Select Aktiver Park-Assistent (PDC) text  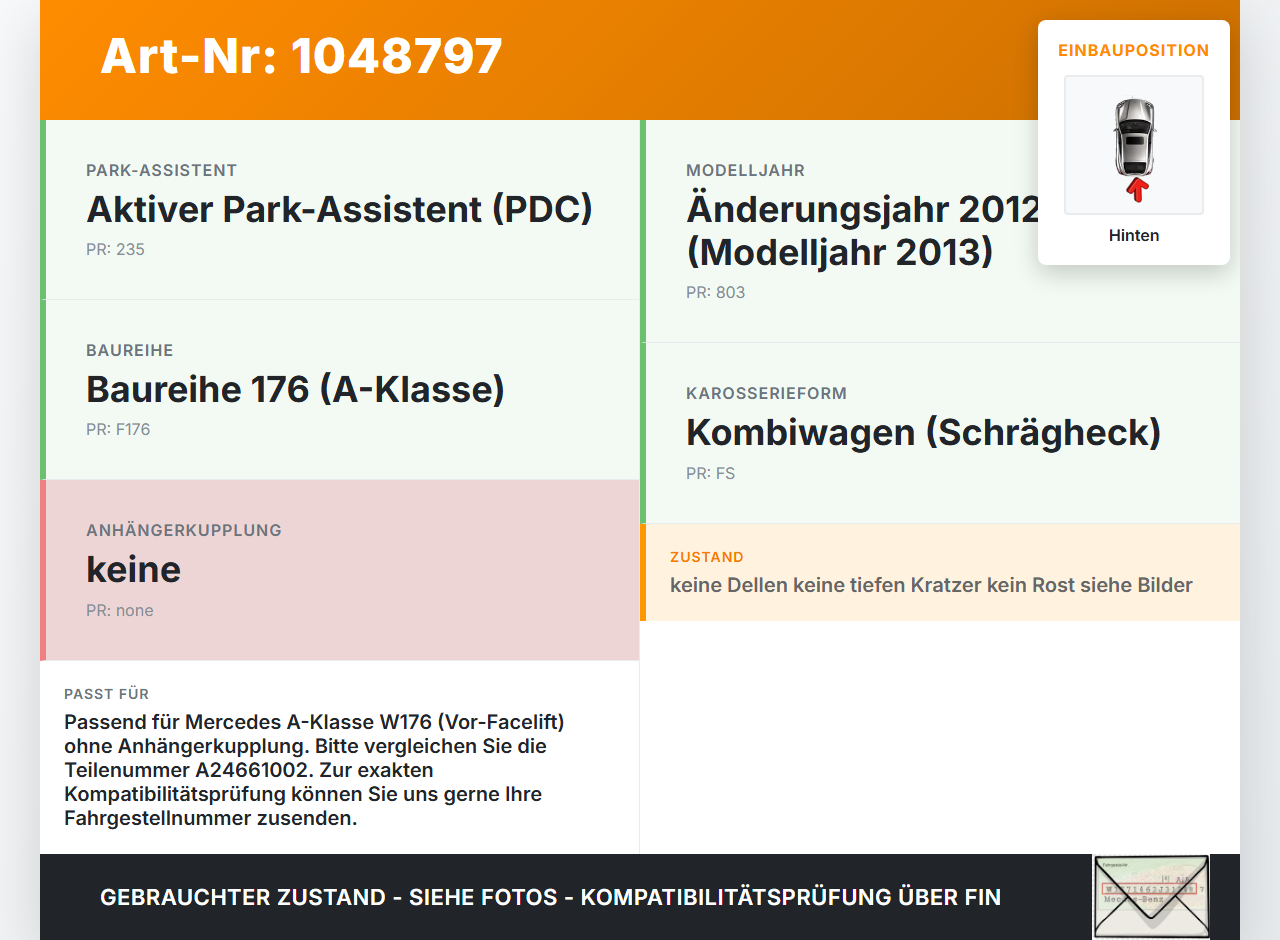coord(340,209)
